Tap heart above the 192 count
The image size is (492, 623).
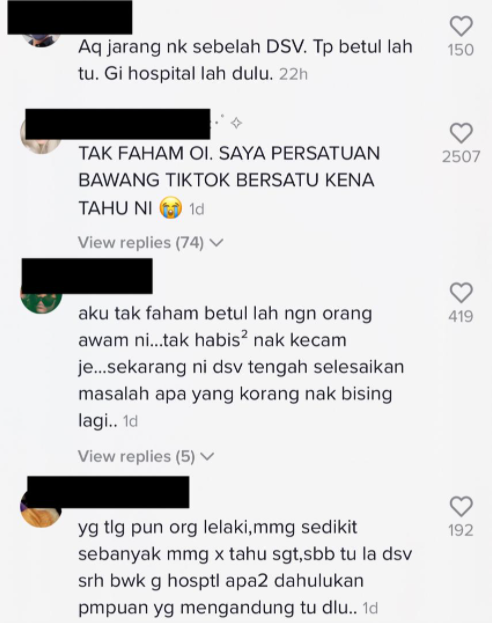coord(461,507)
